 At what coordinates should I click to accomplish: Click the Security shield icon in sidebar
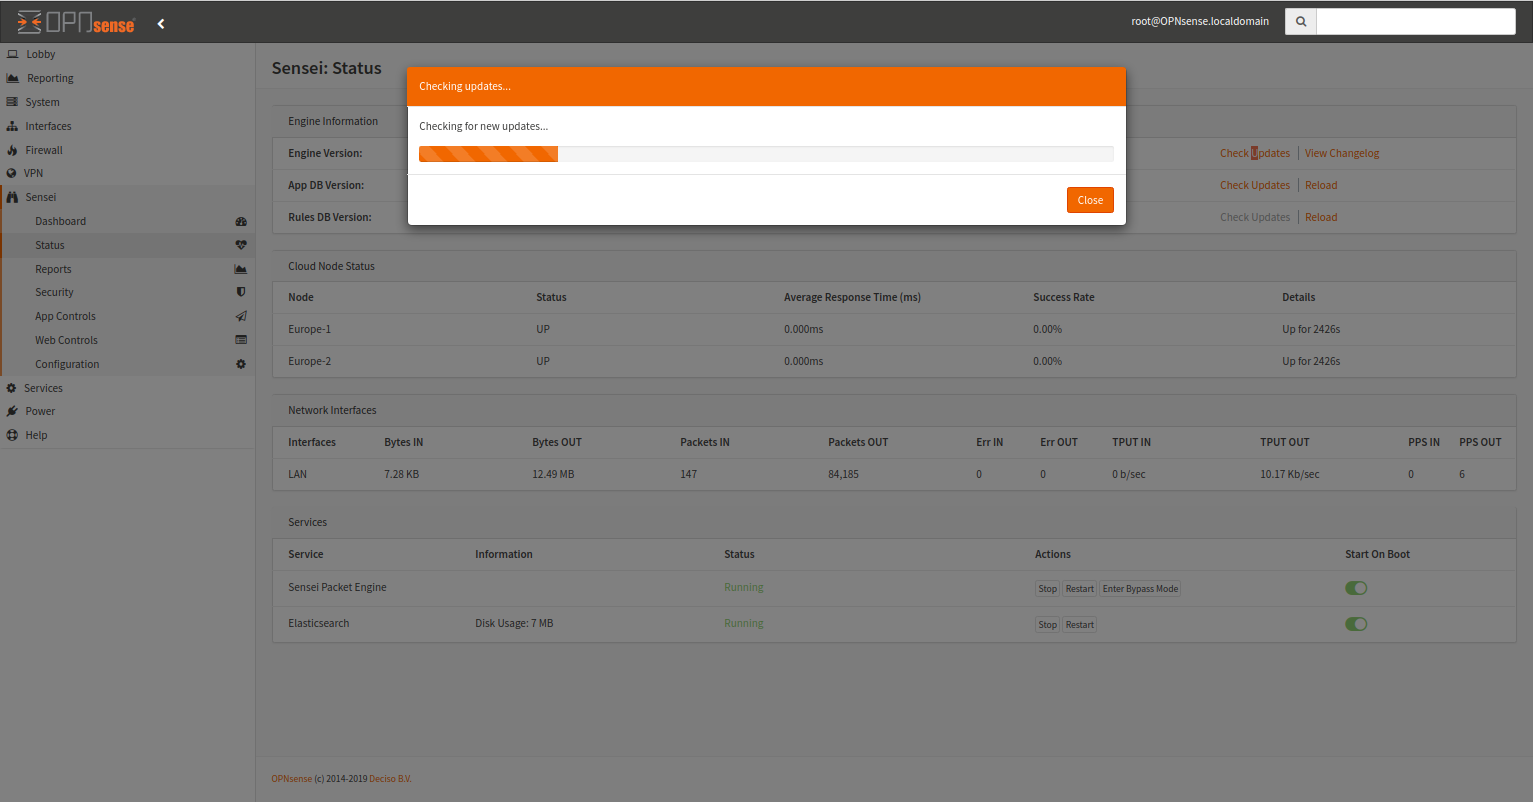(241, 292)
